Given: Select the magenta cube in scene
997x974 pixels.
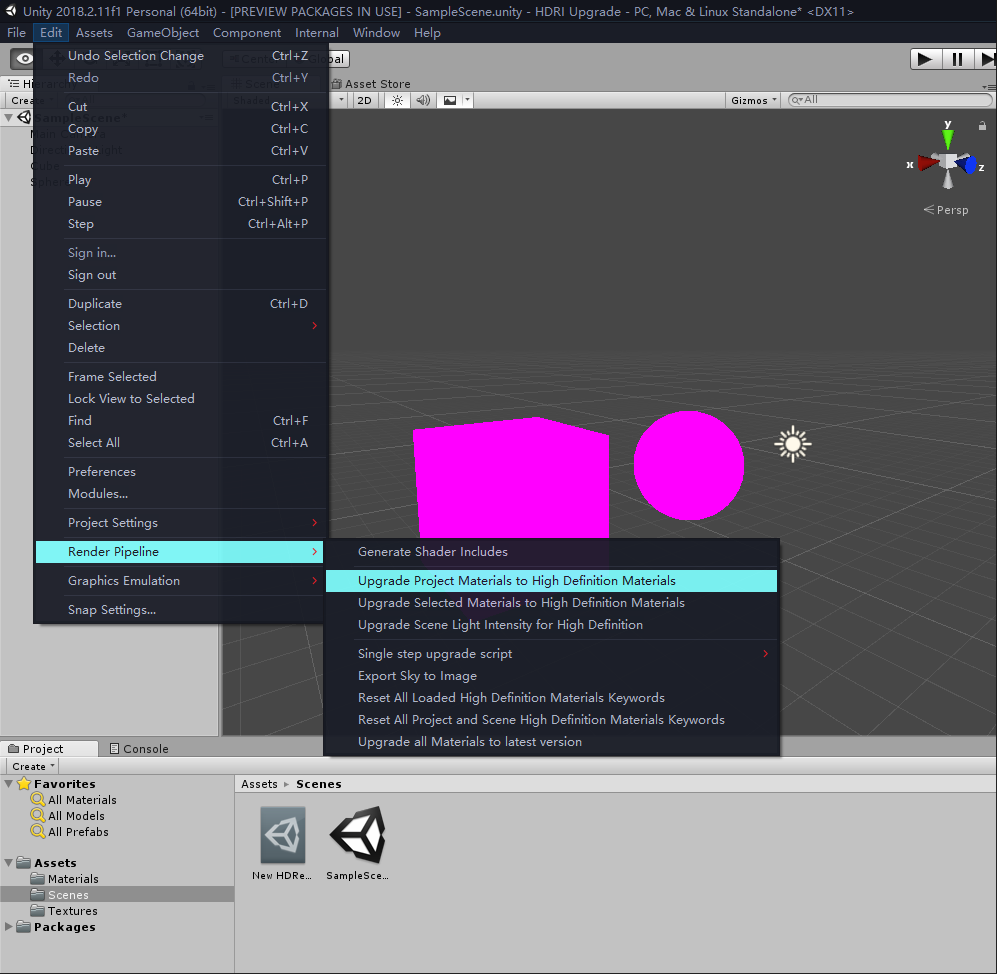Looking at the screenshot, I should 511,478.
